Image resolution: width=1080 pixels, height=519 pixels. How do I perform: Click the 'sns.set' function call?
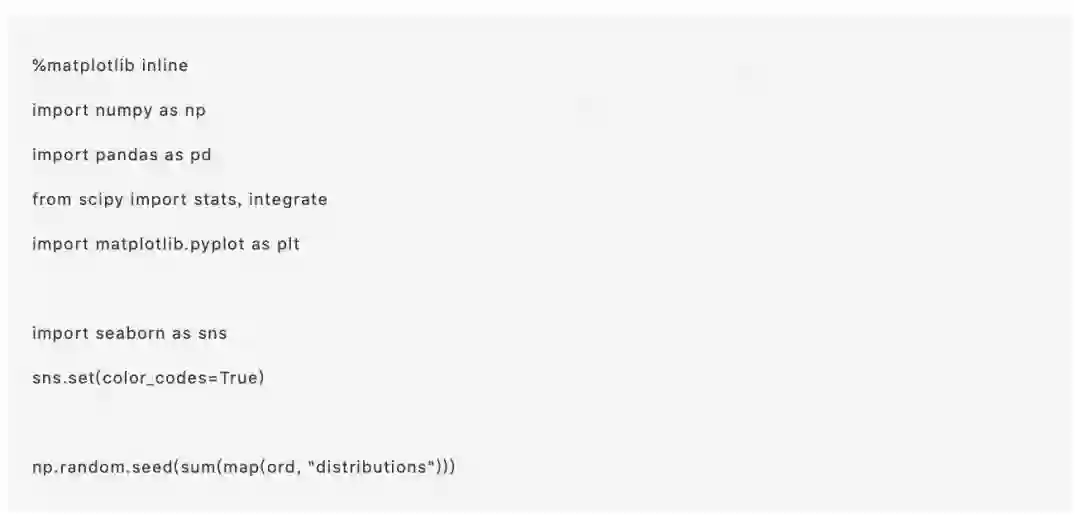[x=62, y=378]
